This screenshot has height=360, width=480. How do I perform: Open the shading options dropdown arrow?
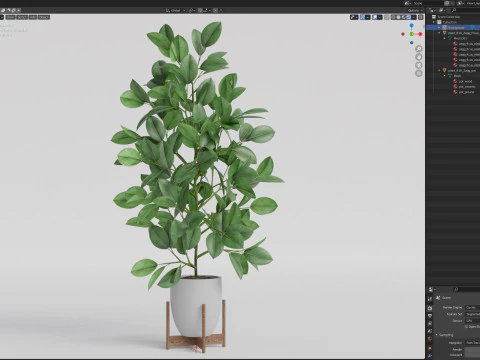[x=414, y=17]
